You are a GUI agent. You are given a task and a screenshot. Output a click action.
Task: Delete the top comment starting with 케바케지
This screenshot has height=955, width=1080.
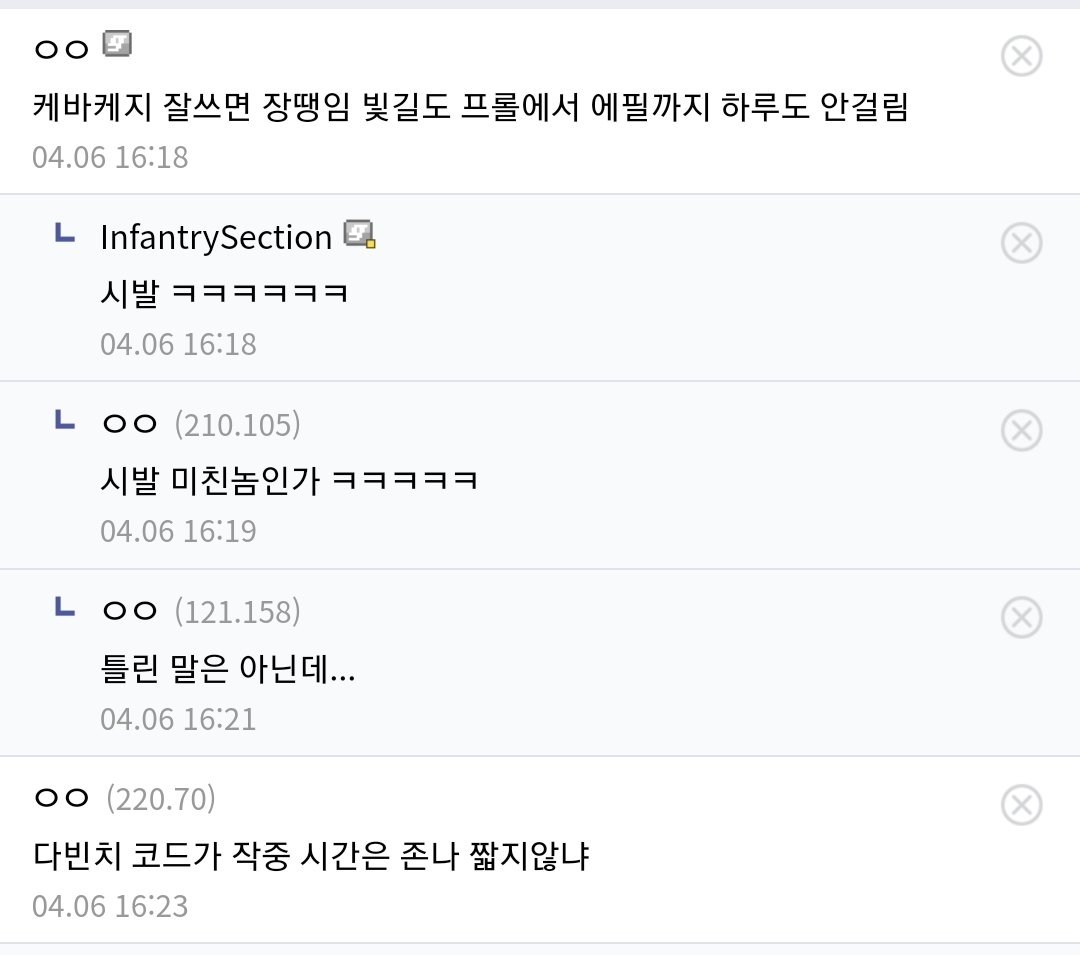click(1021, 56)
